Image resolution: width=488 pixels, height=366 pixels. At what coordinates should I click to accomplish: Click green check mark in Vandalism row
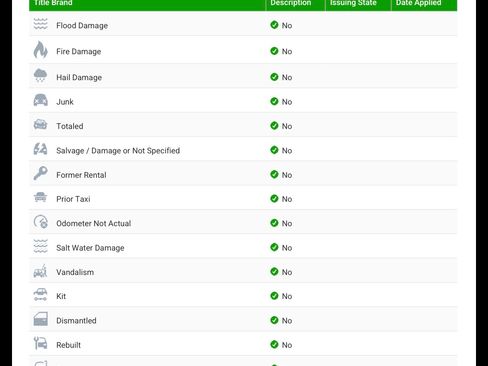coord(274,272)
